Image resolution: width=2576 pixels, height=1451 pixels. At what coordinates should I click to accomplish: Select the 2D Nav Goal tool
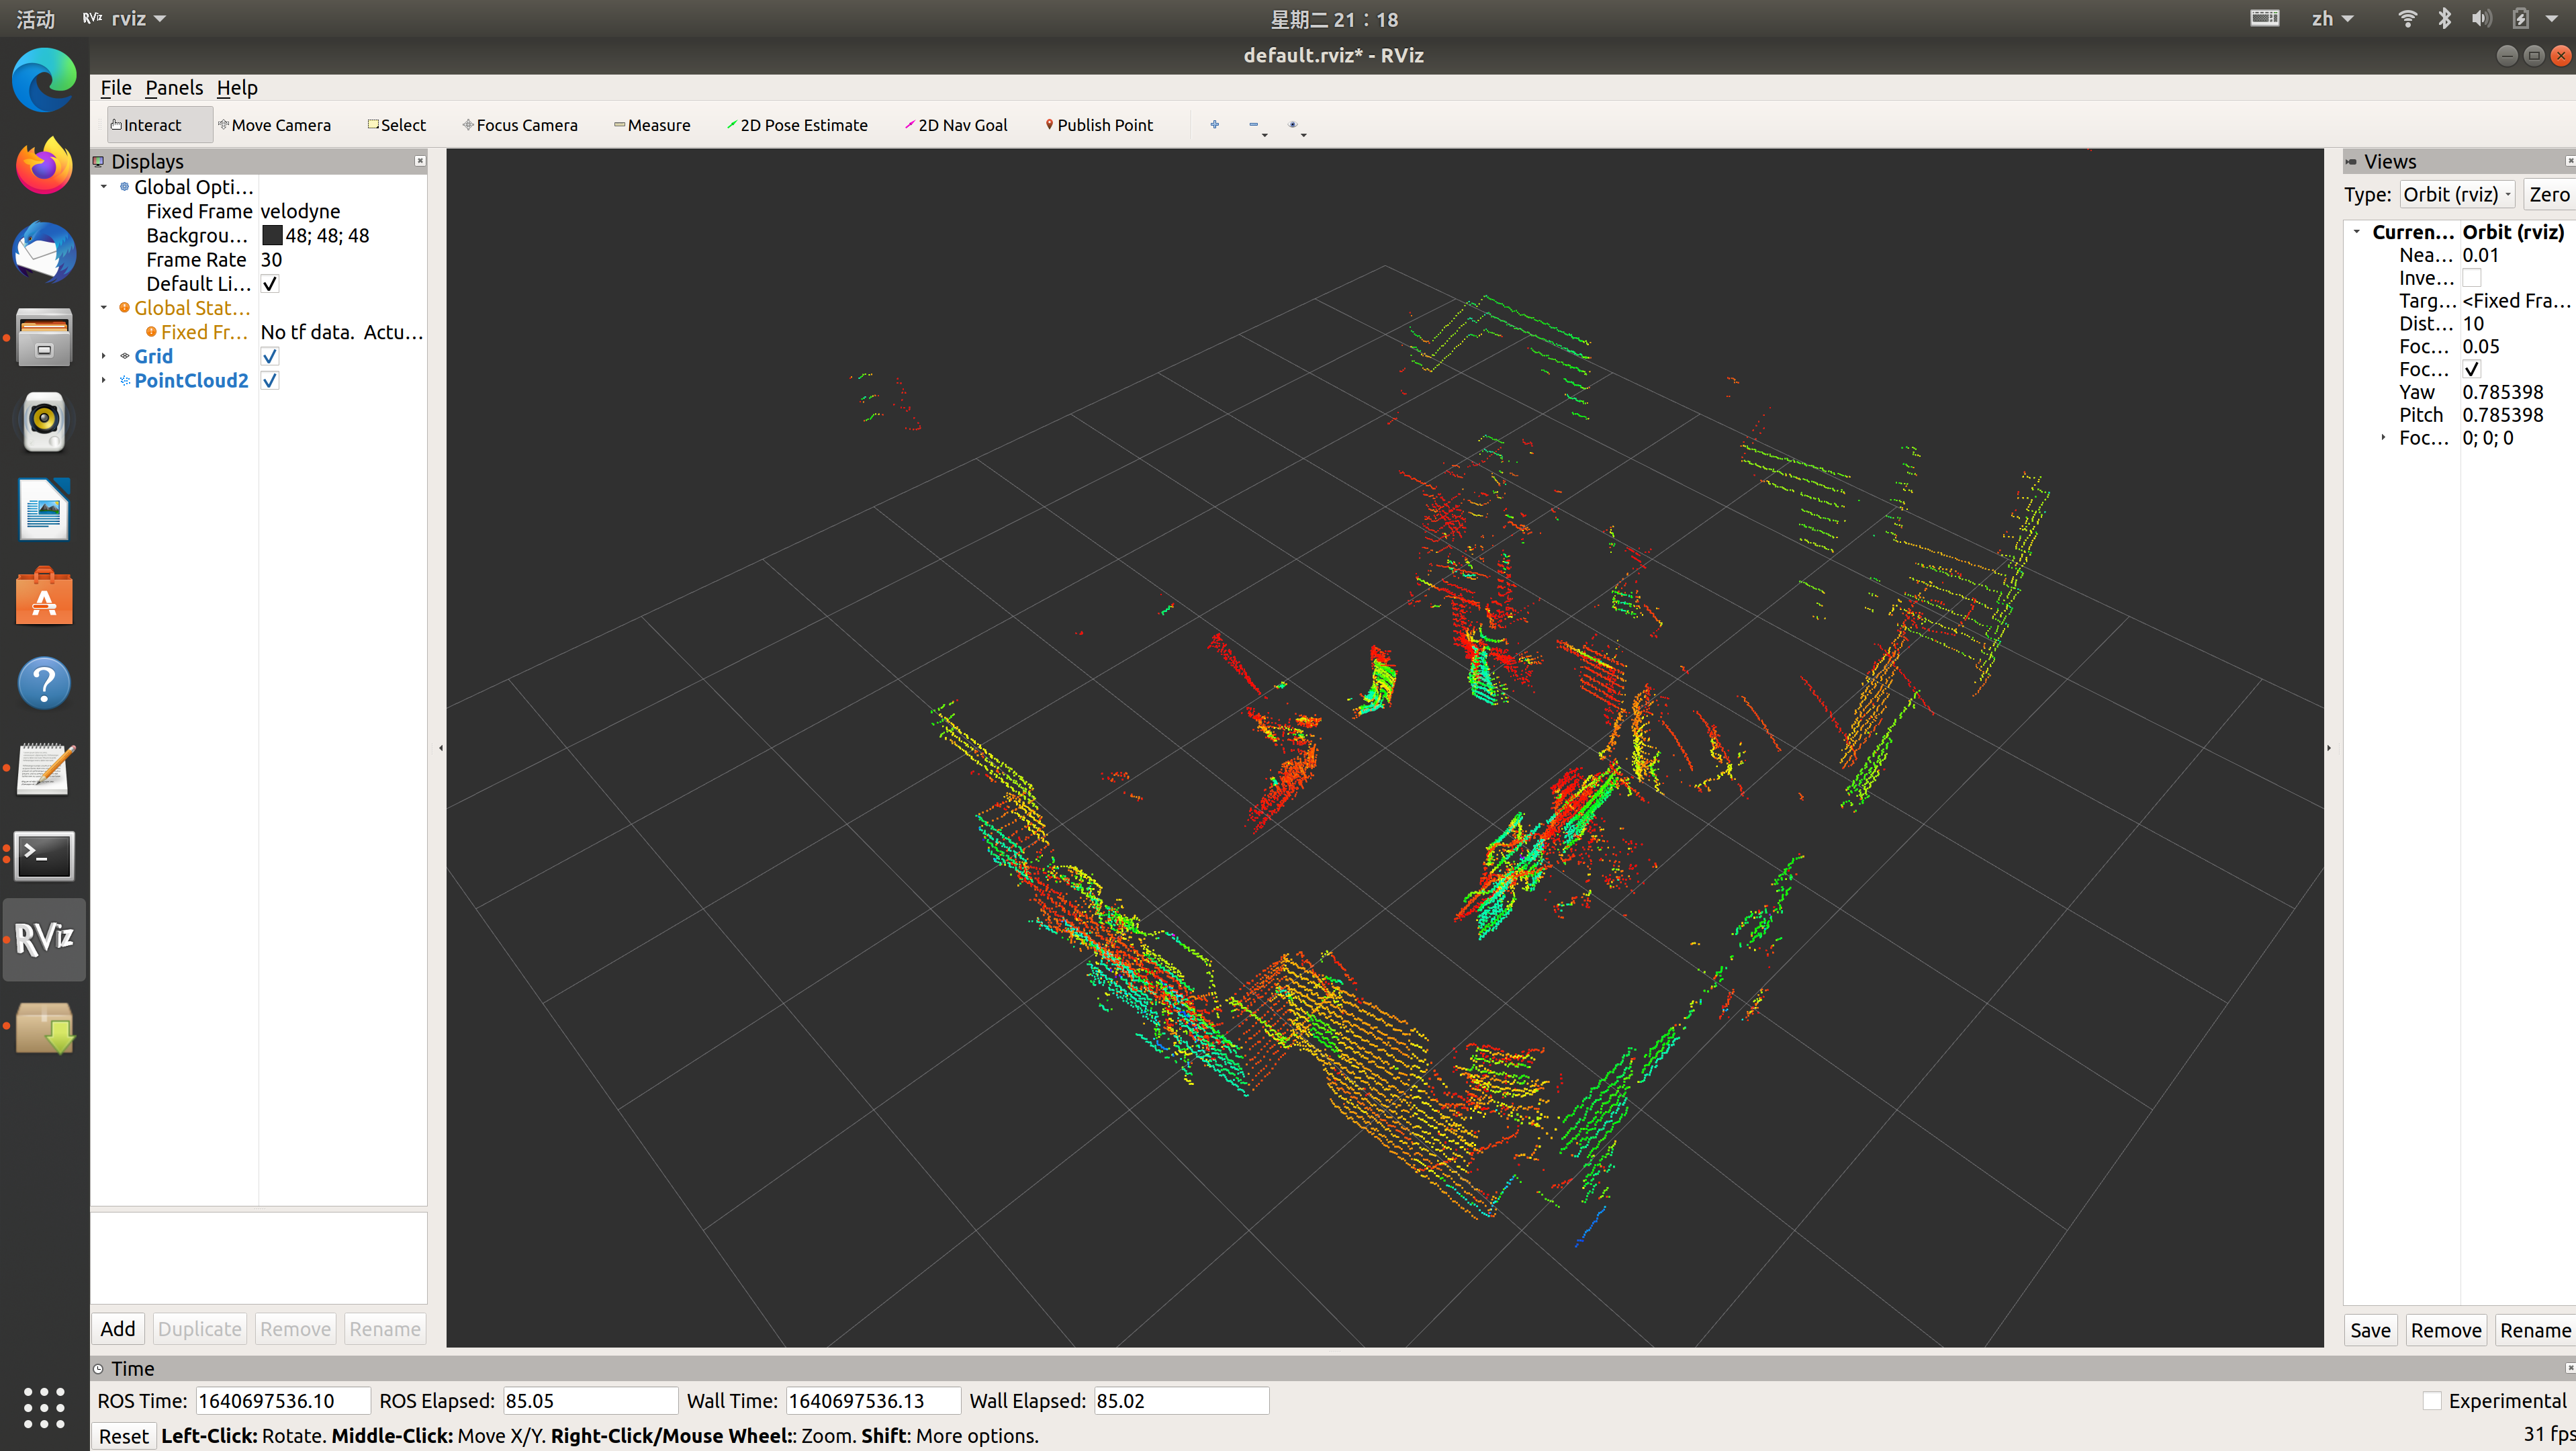point(956,125)
